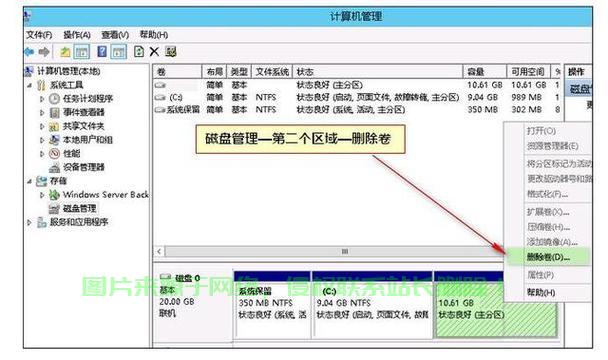The image size is (608, 360).
Task: Click the Device Manager icon in tree
Action: [54, 168]
